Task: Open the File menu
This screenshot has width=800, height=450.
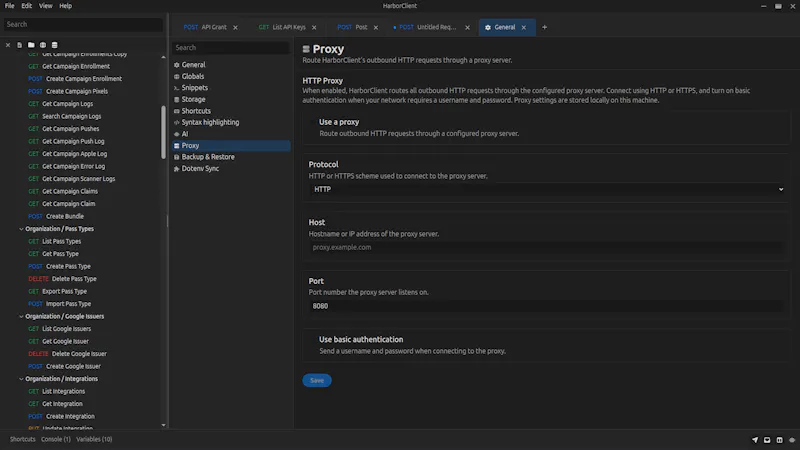Action: coord(10,6)
